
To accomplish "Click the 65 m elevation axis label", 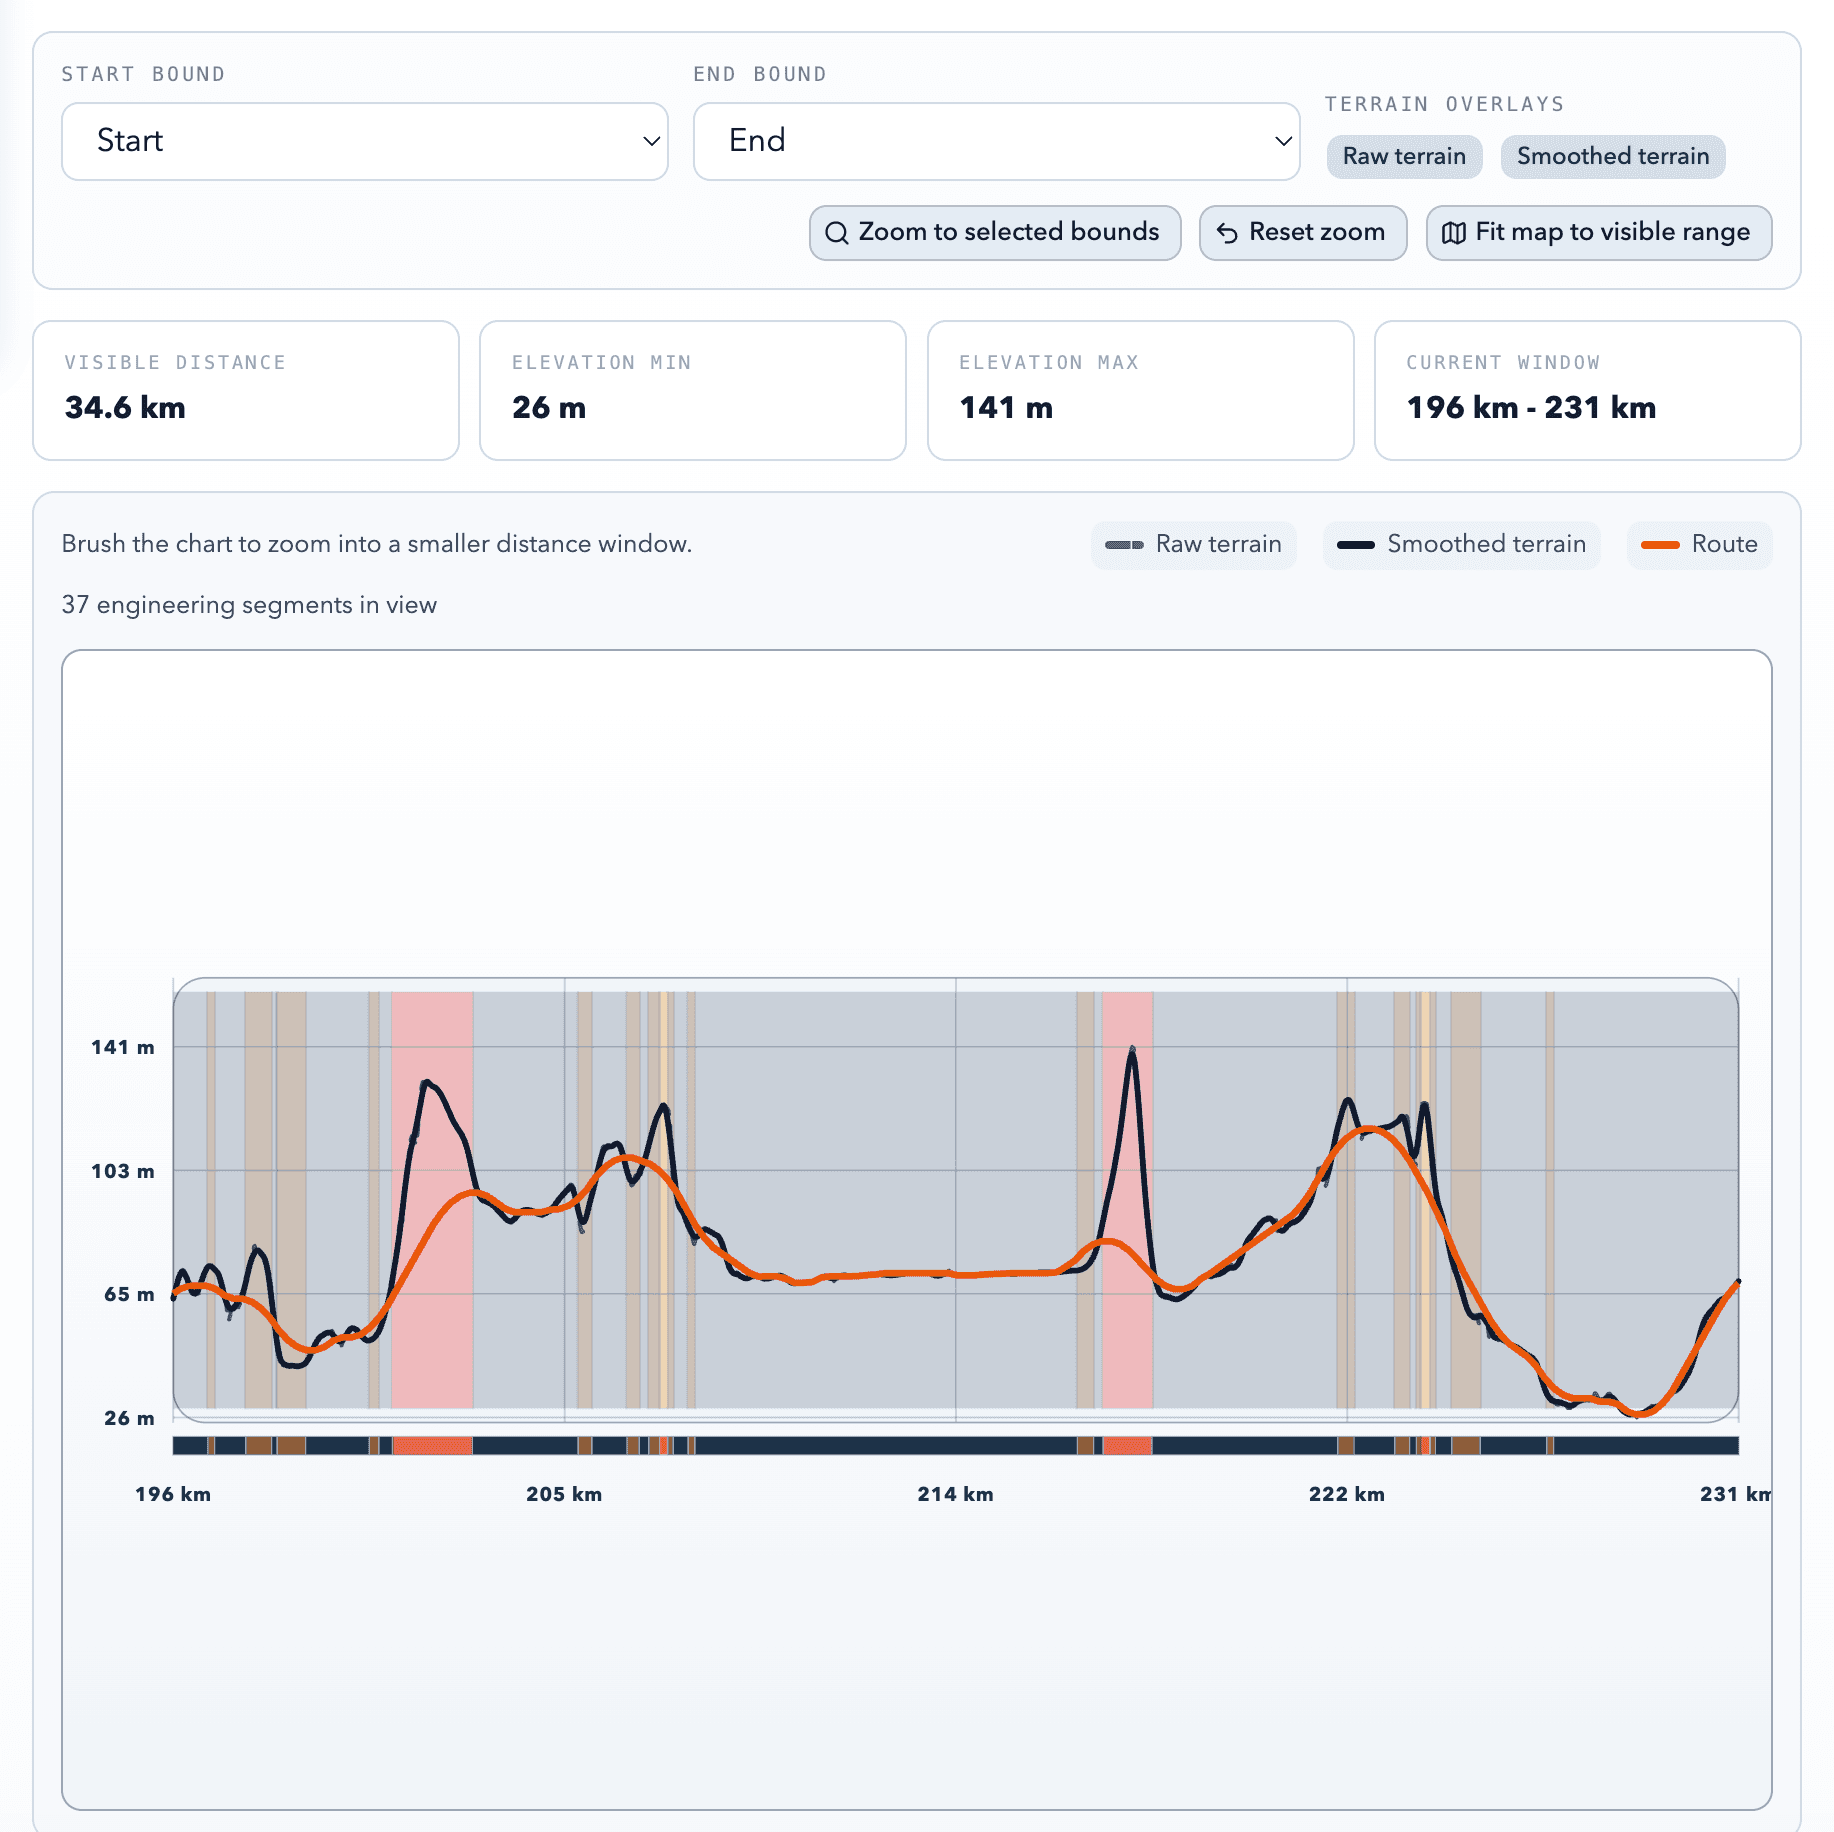I will [130, 1294].
